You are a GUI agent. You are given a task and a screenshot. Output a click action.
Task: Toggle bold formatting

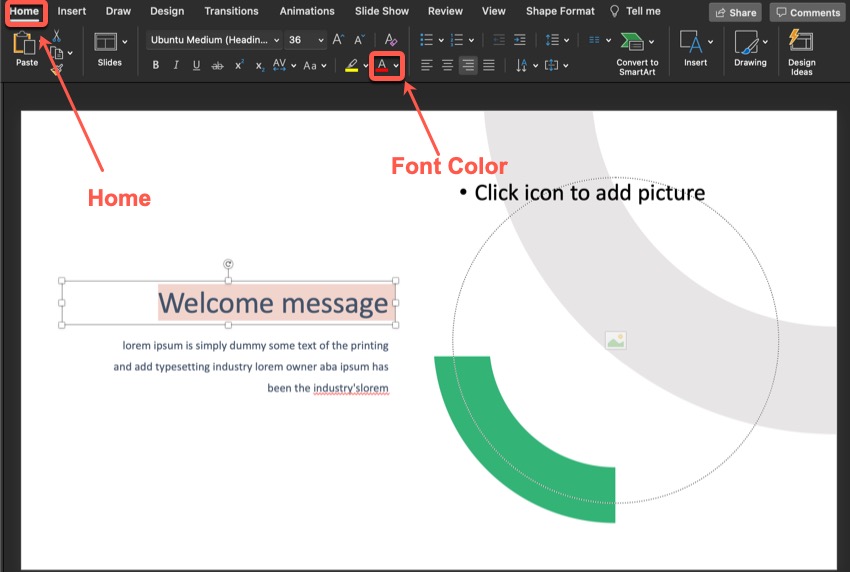pyautogui.click(x=155, y=65)
